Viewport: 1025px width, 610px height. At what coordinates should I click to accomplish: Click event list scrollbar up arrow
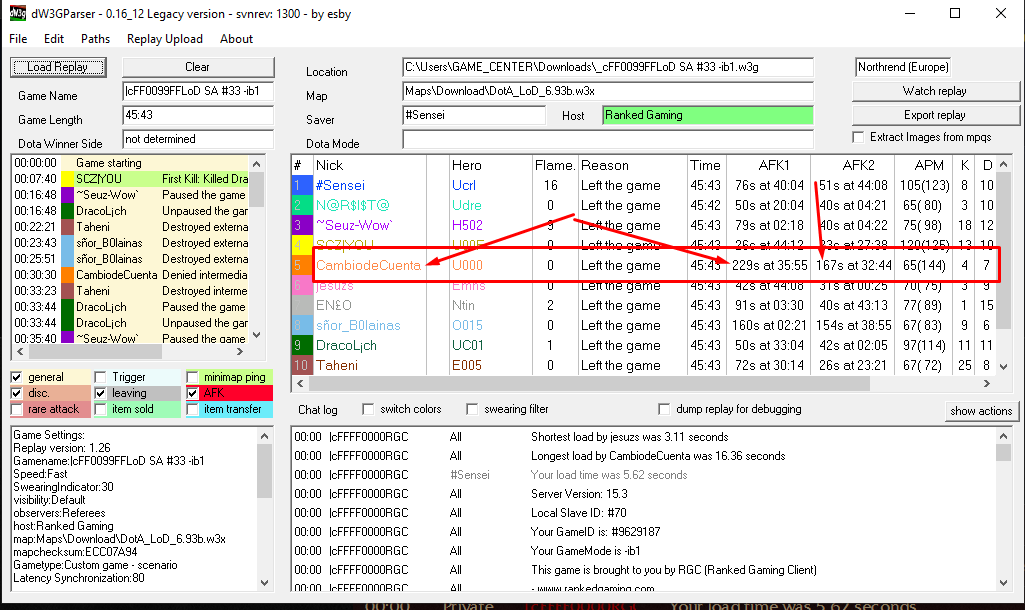(x=256, y=164)
